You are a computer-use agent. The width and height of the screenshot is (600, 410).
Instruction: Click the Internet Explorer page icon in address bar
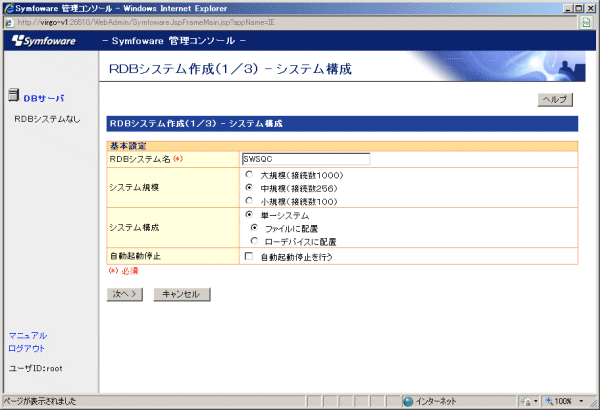[10, 23]
